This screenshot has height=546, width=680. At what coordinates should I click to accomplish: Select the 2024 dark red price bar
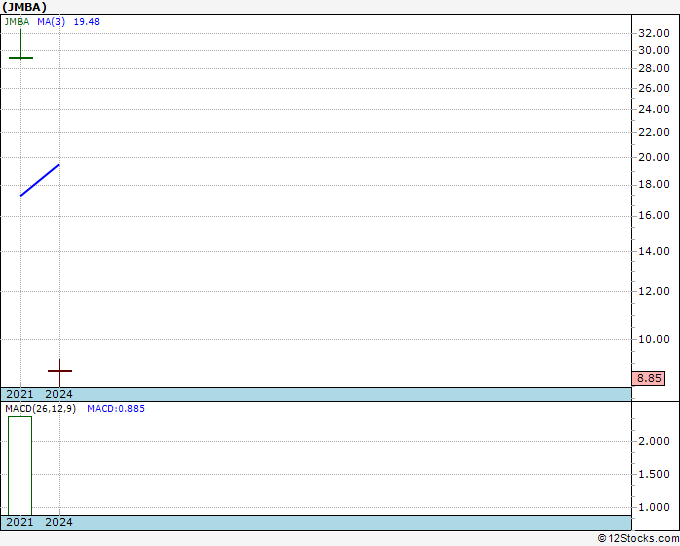[59, 373]
